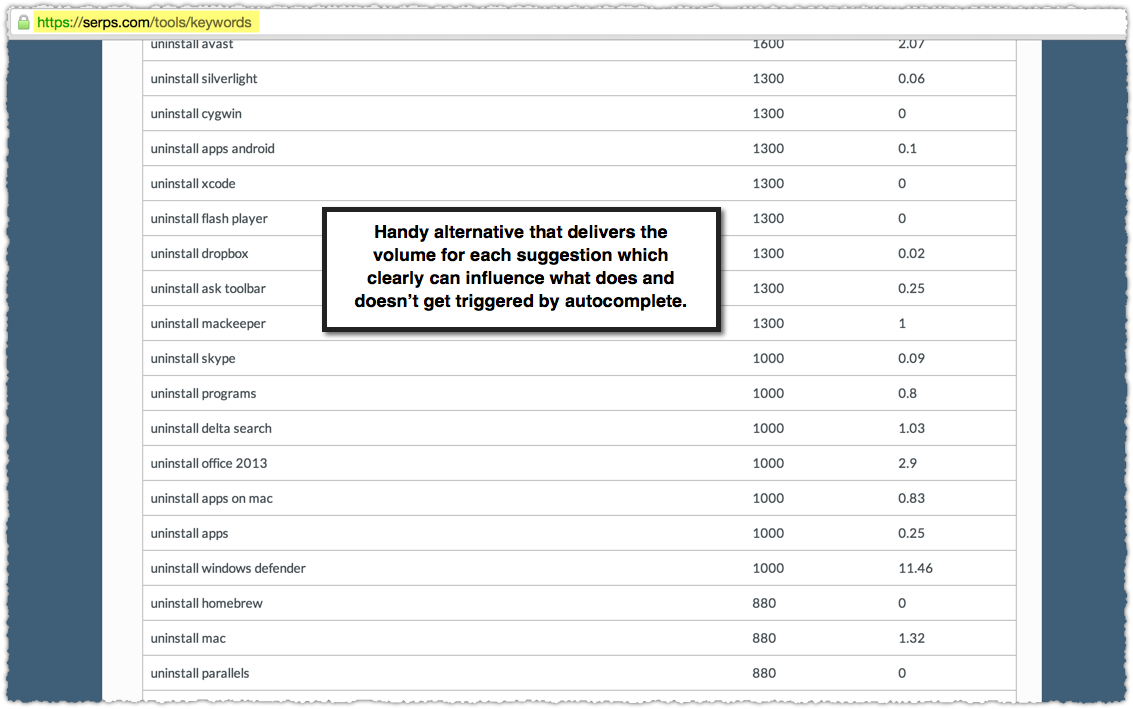Click the 1.03 value for uninstall delta search
Viewport: 1133px width, 709px height.
pyautogui.click(x=911, y=429)
